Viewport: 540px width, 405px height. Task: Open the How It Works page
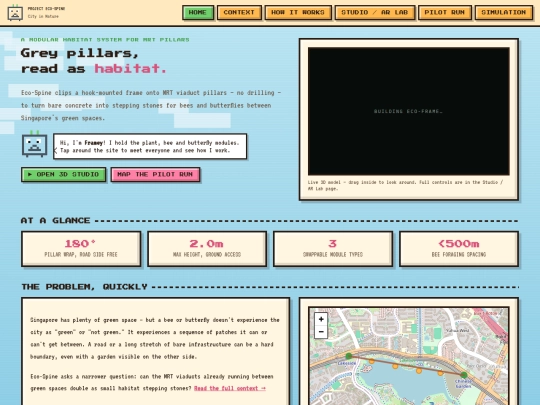coord(298,13)
